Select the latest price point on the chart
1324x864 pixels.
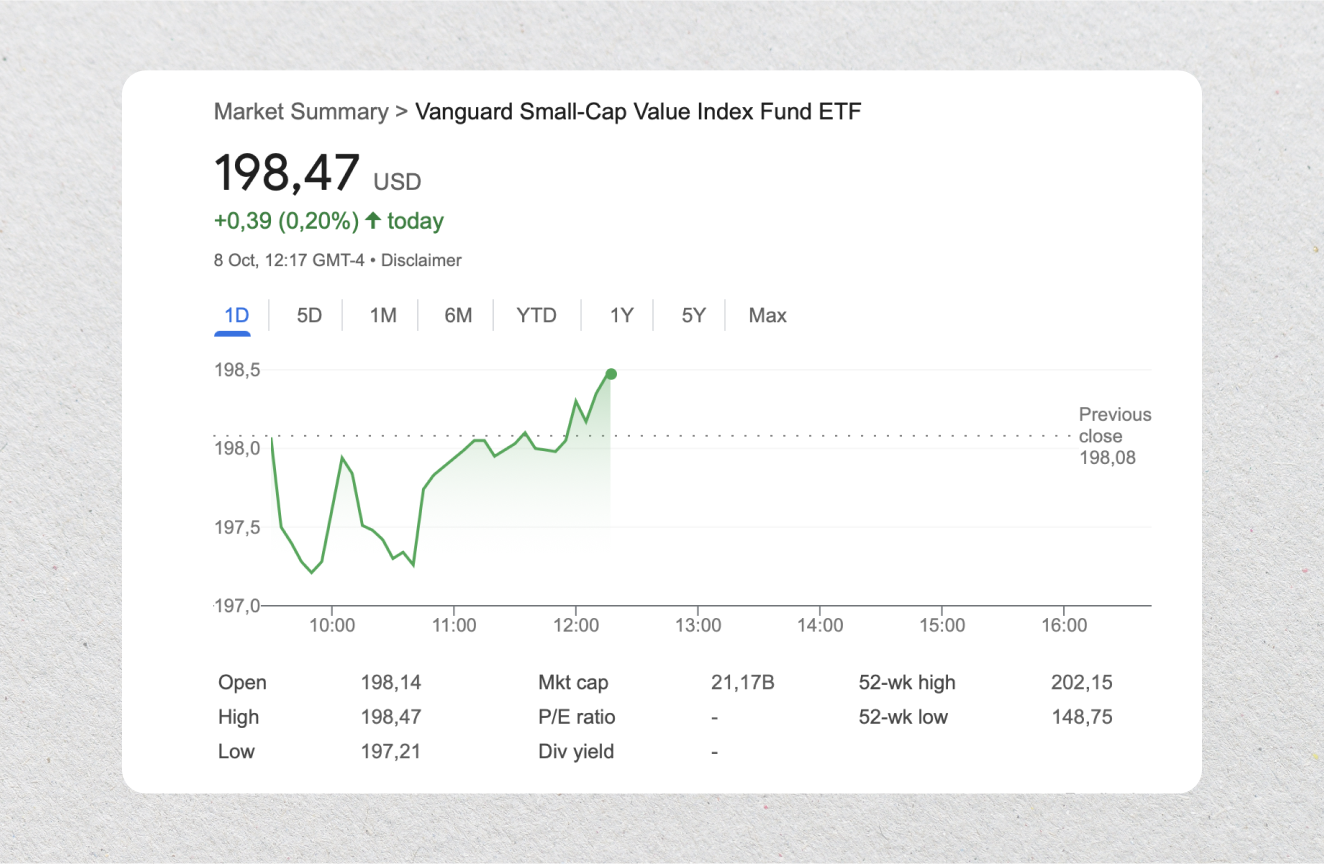coord(610,374)
